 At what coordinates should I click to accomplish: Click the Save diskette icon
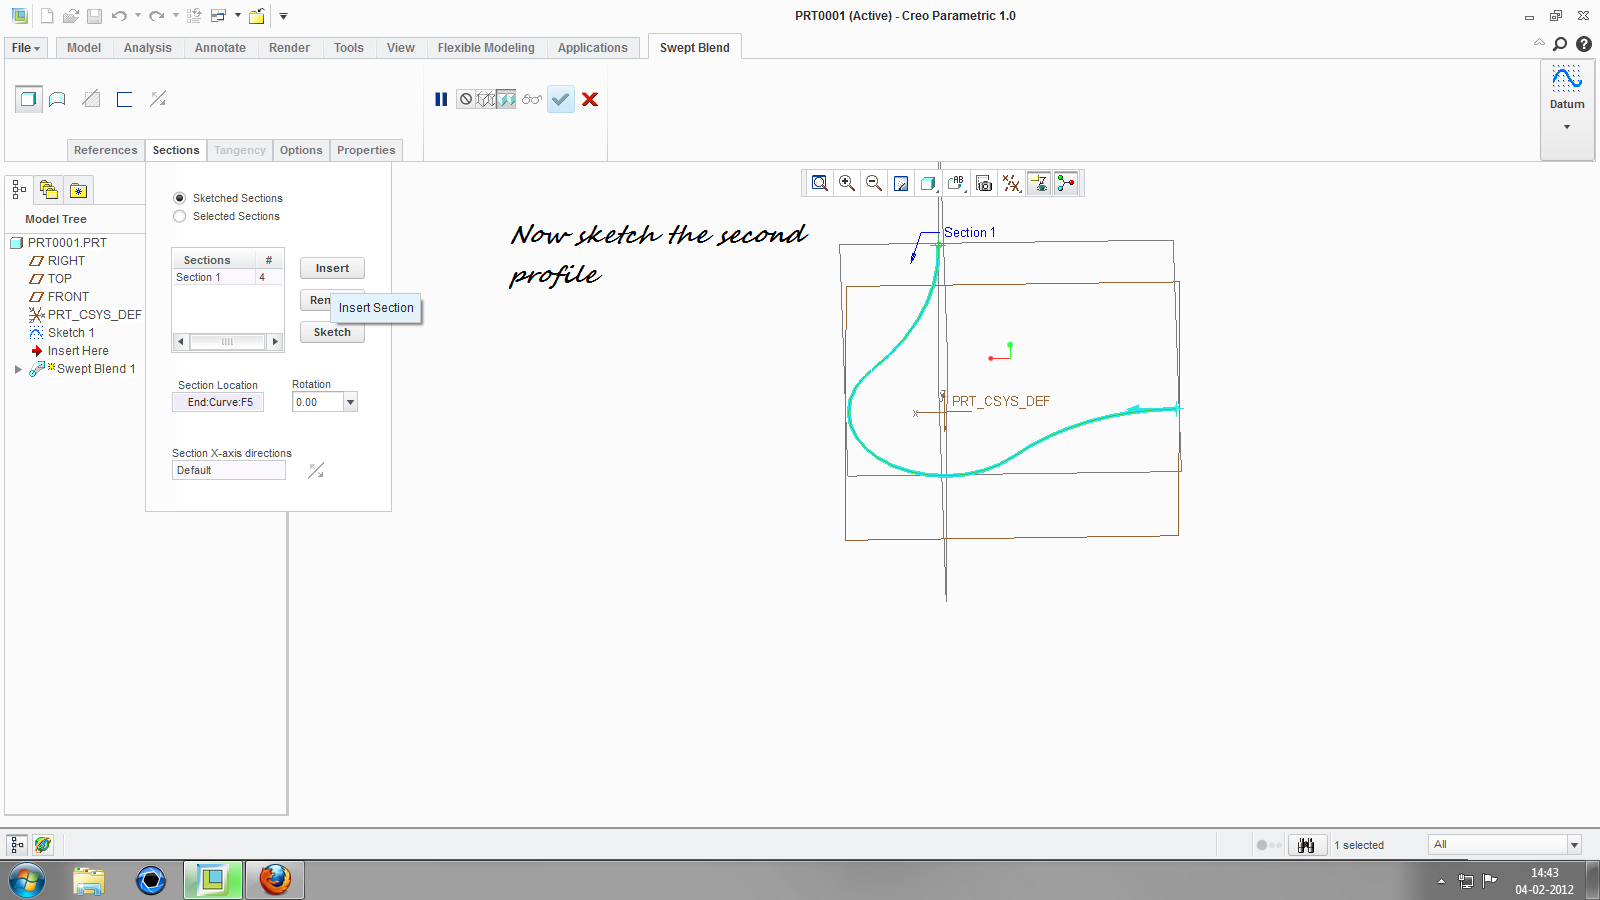click(94, 16)
